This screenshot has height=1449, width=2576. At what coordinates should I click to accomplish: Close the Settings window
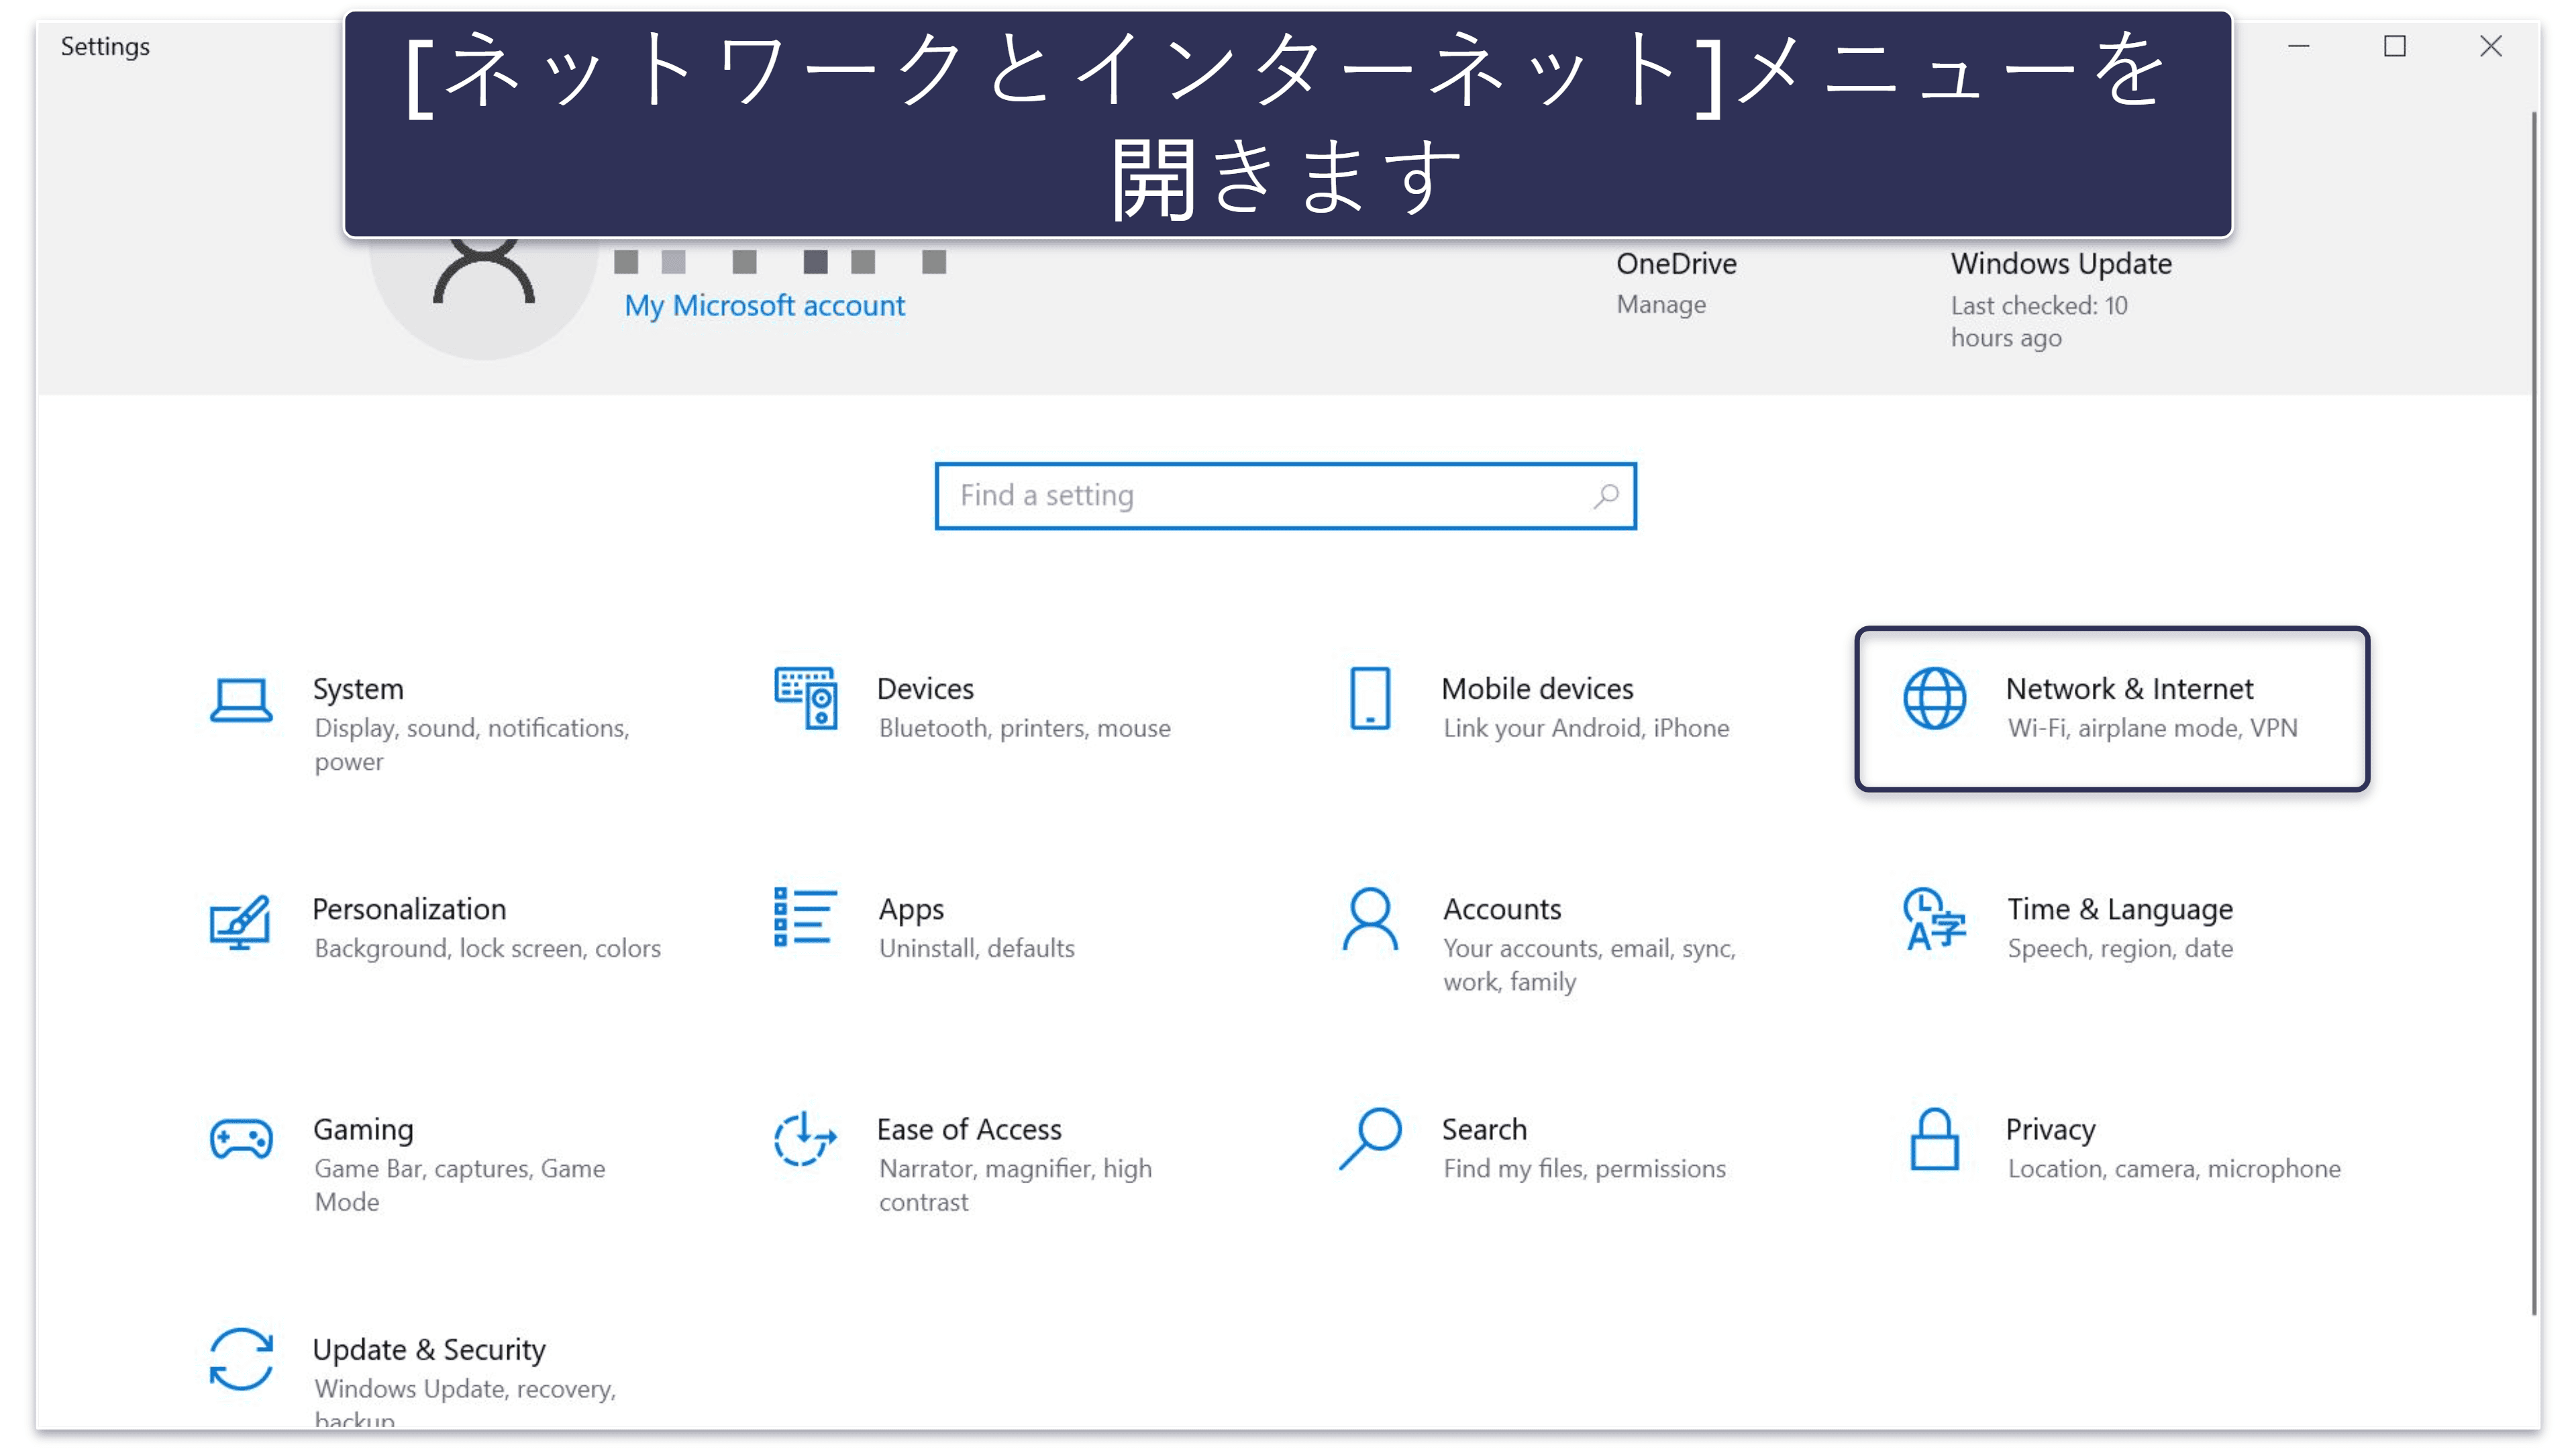(x=2491, y=46)
